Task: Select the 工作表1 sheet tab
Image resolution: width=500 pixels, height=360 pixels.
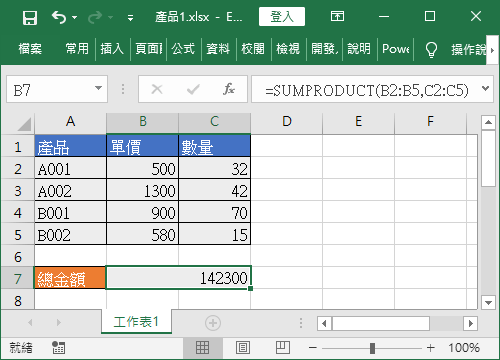Action: pos(136,322)
